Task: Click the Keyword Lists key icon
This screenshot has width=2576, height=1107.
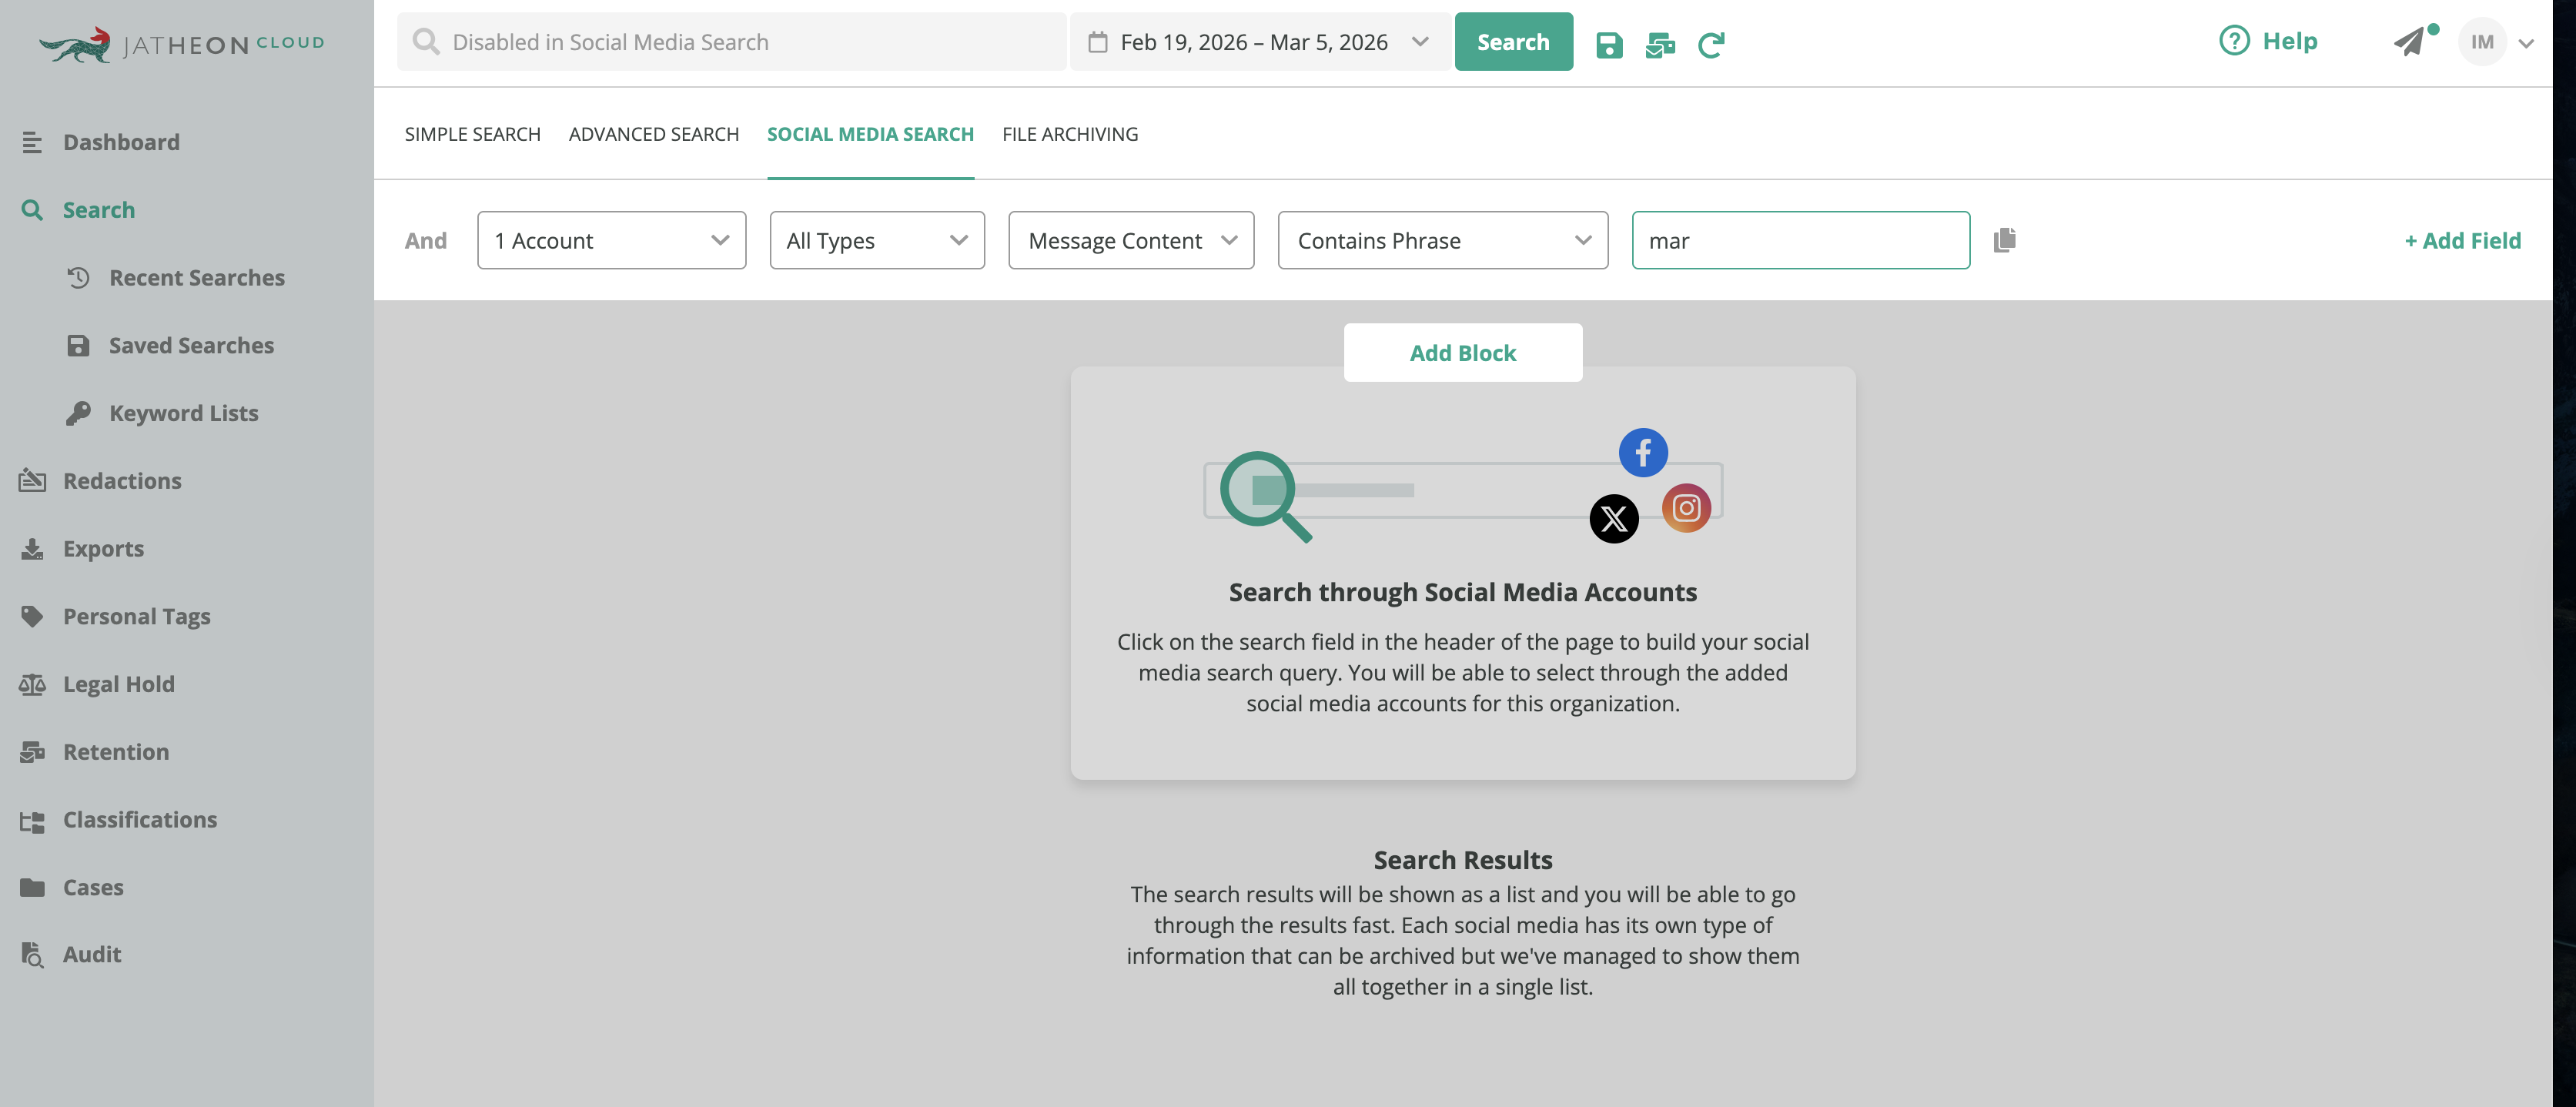Action: coord(78,413)
